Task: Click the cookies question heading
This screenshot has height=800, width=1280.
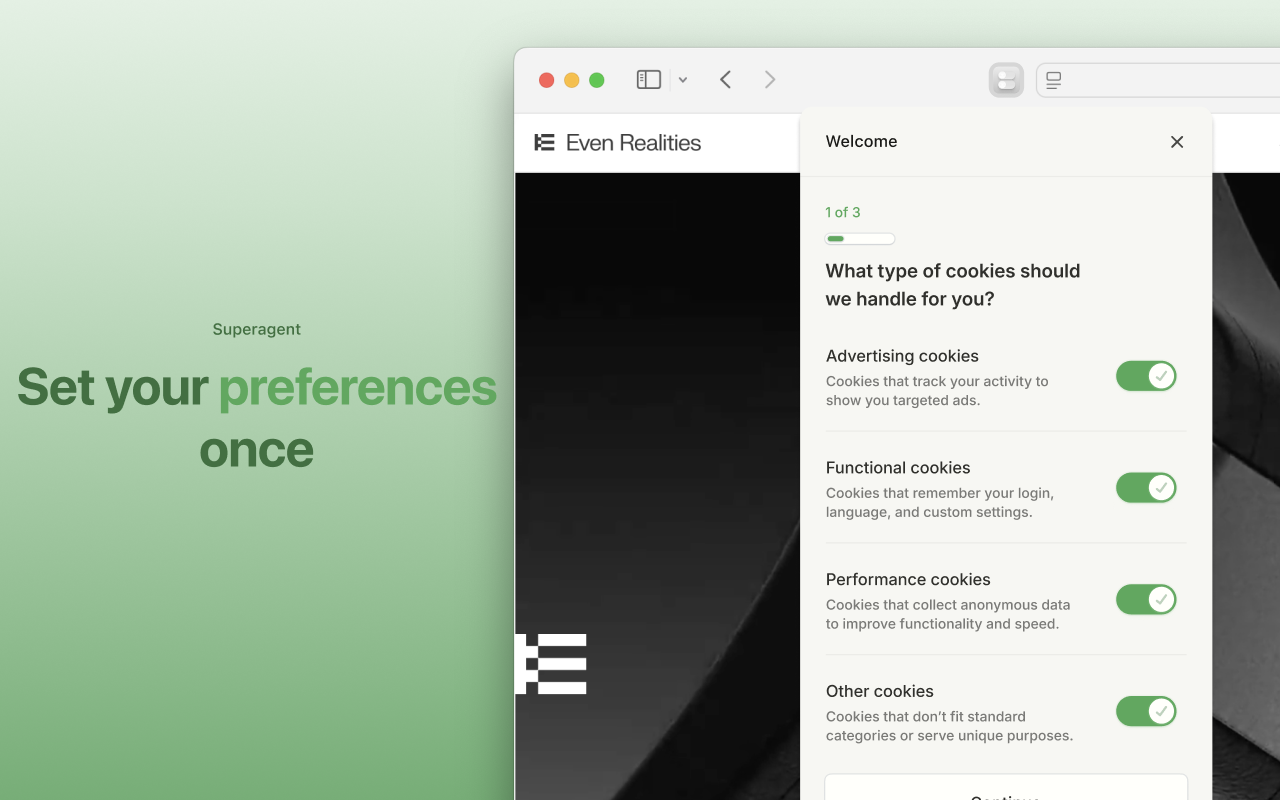Action: (x=953, y=285)
